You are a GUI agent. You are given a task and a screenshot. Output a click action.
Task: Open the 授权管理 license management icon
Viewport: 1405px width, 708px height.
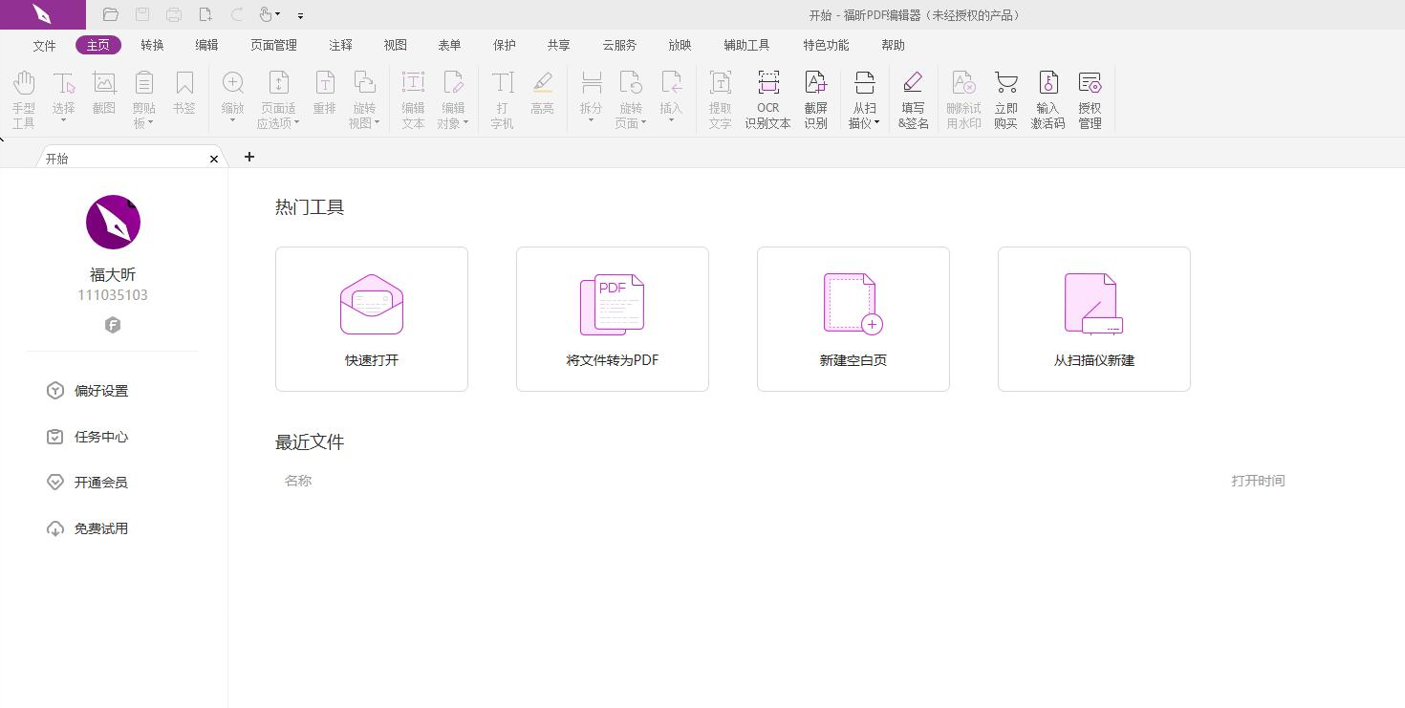coord(1089,97)
